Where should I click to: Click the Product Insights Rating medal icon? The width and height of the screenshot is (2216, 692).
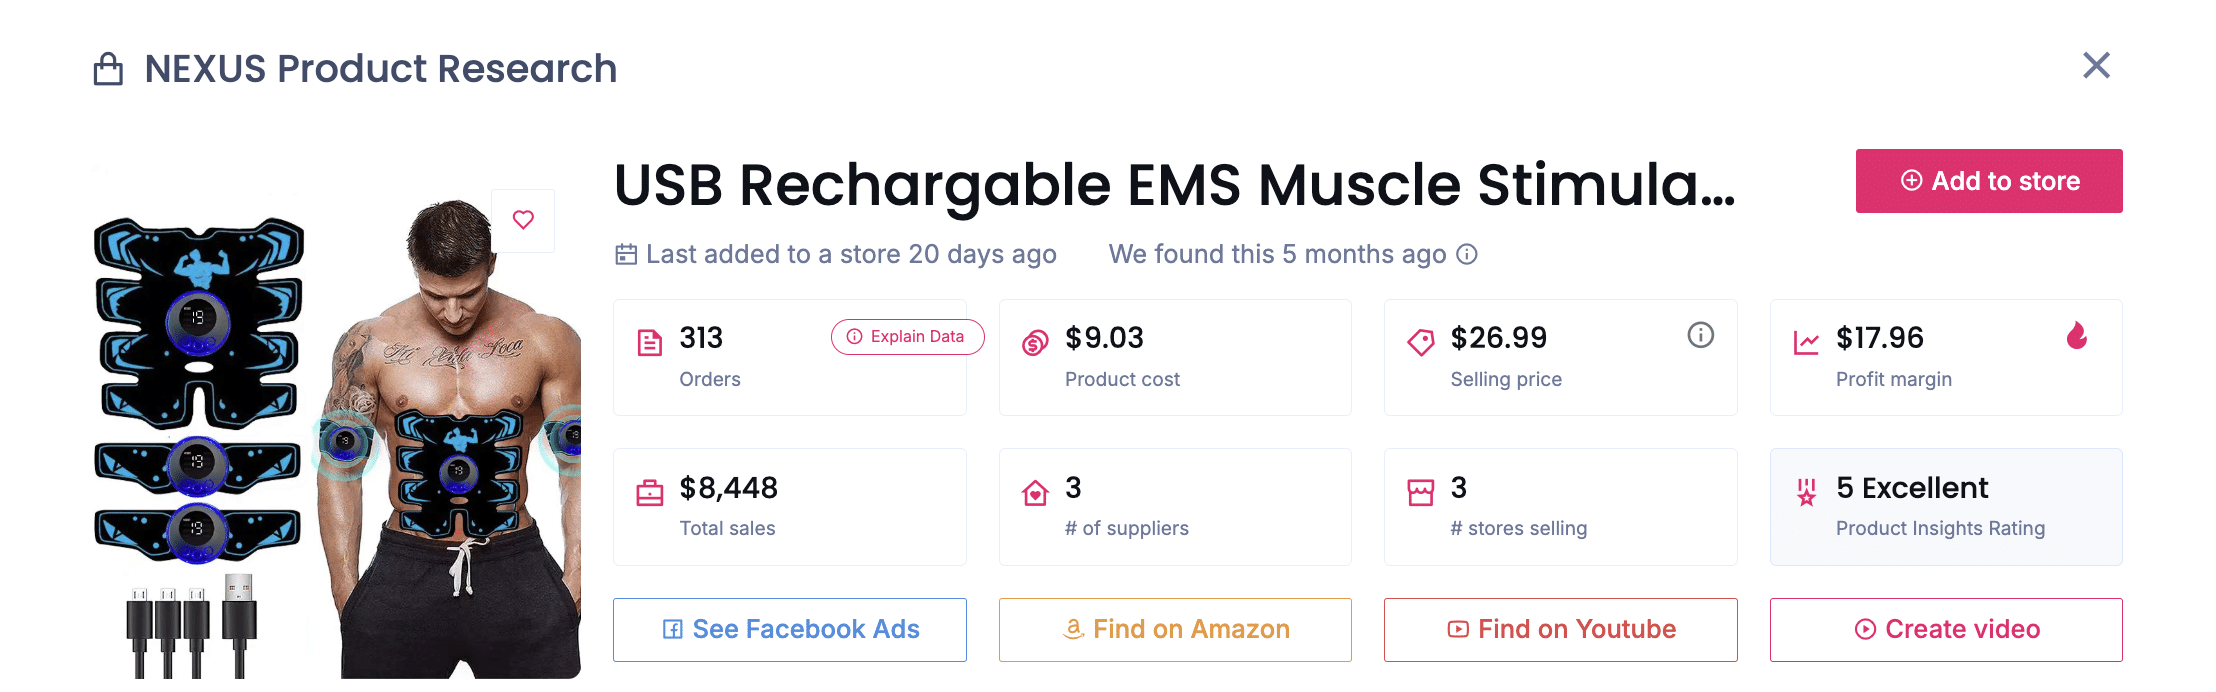(1806, 492)
